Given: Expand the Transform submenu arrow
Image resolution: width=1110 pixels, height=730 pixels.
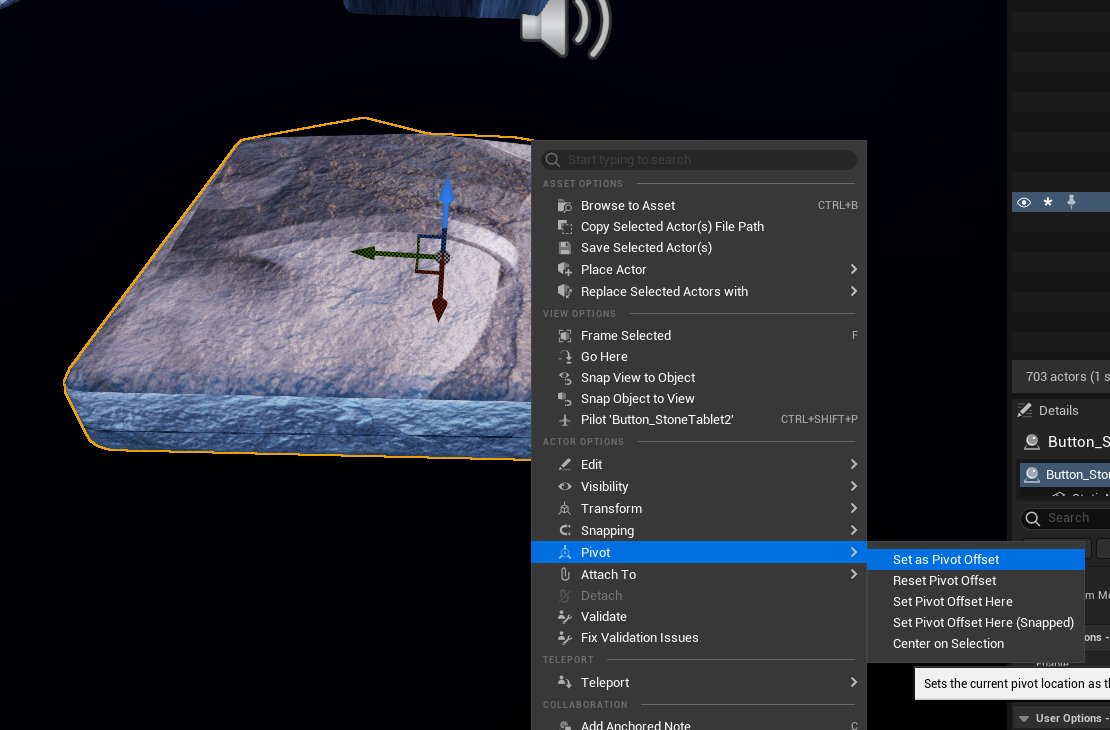Looking at the screenshot, I should tap(853, 508).
